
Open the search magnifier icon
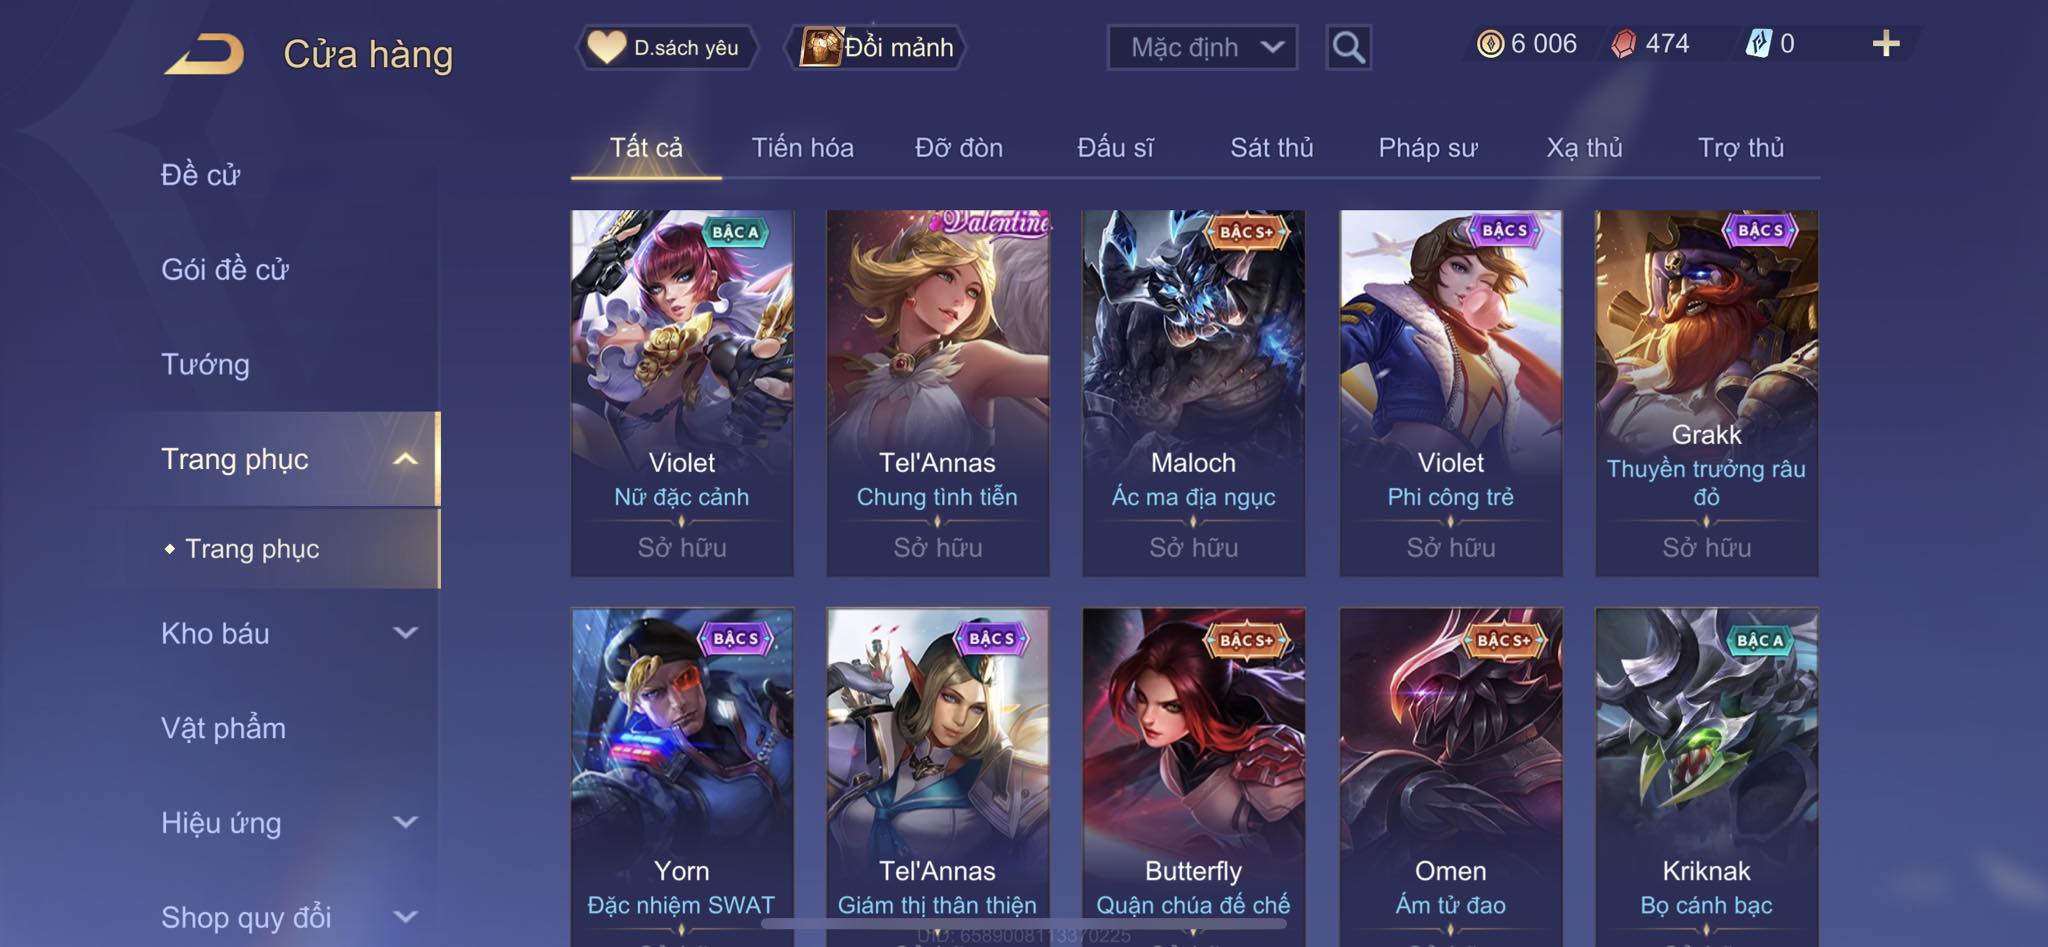(x=1348, y=47)
